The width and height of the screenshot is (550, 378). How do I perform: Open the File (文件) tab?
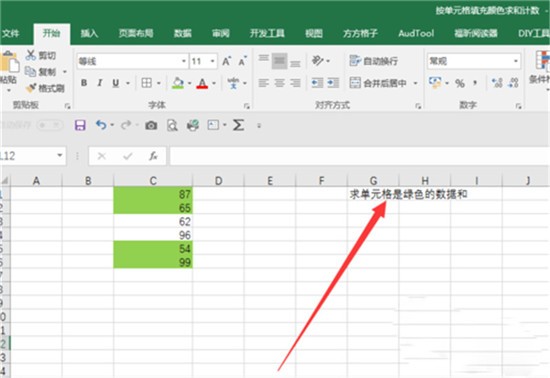pyautogui.click(x=11, y=33)
